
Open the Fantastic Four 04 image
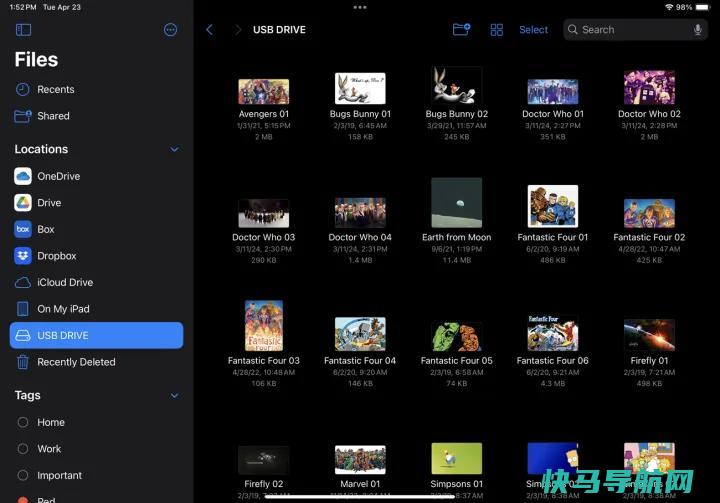point(360,334)
